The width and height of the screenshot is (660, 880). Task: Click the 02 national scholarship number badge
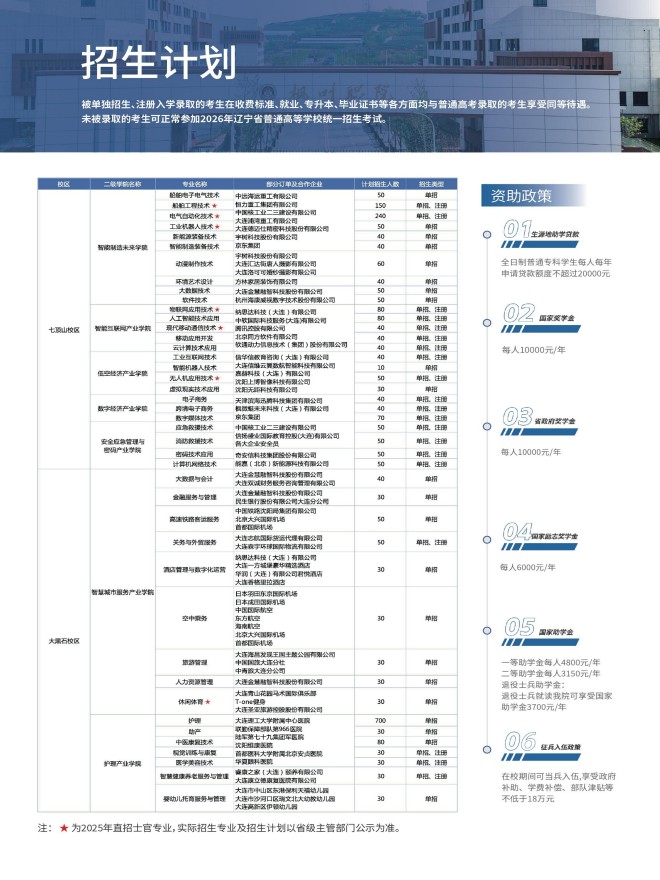(x=519, y=315)
